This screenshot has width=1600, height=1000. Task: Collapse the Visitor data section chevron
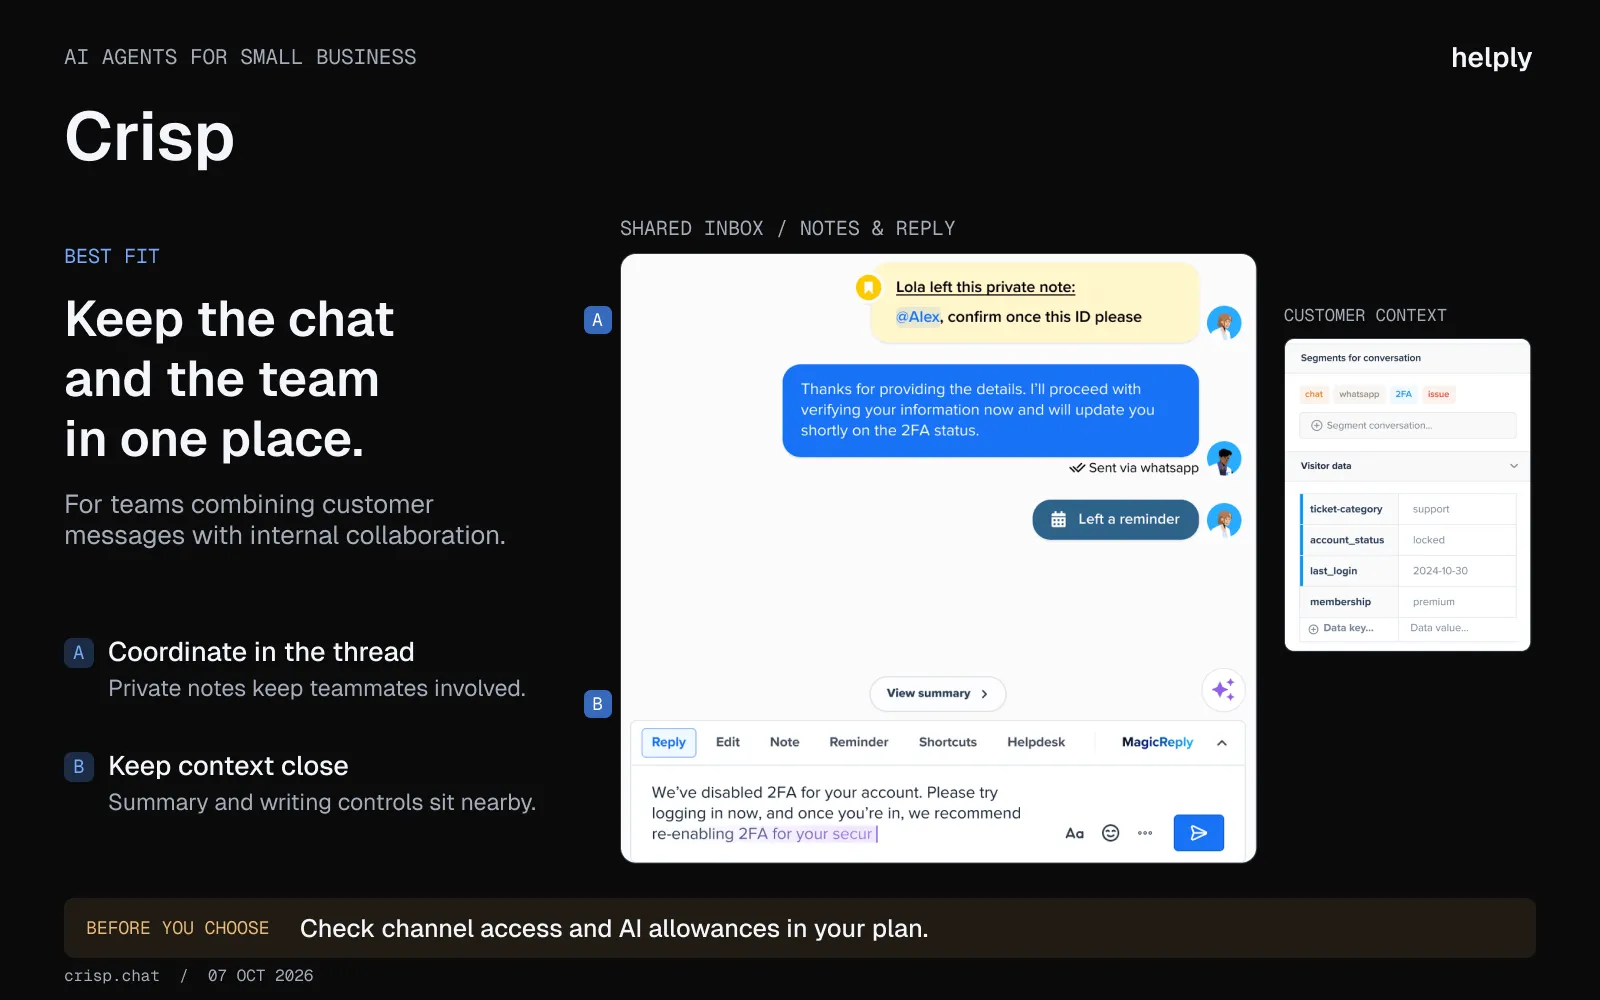pyautogui.click(x=1514, y=466)
